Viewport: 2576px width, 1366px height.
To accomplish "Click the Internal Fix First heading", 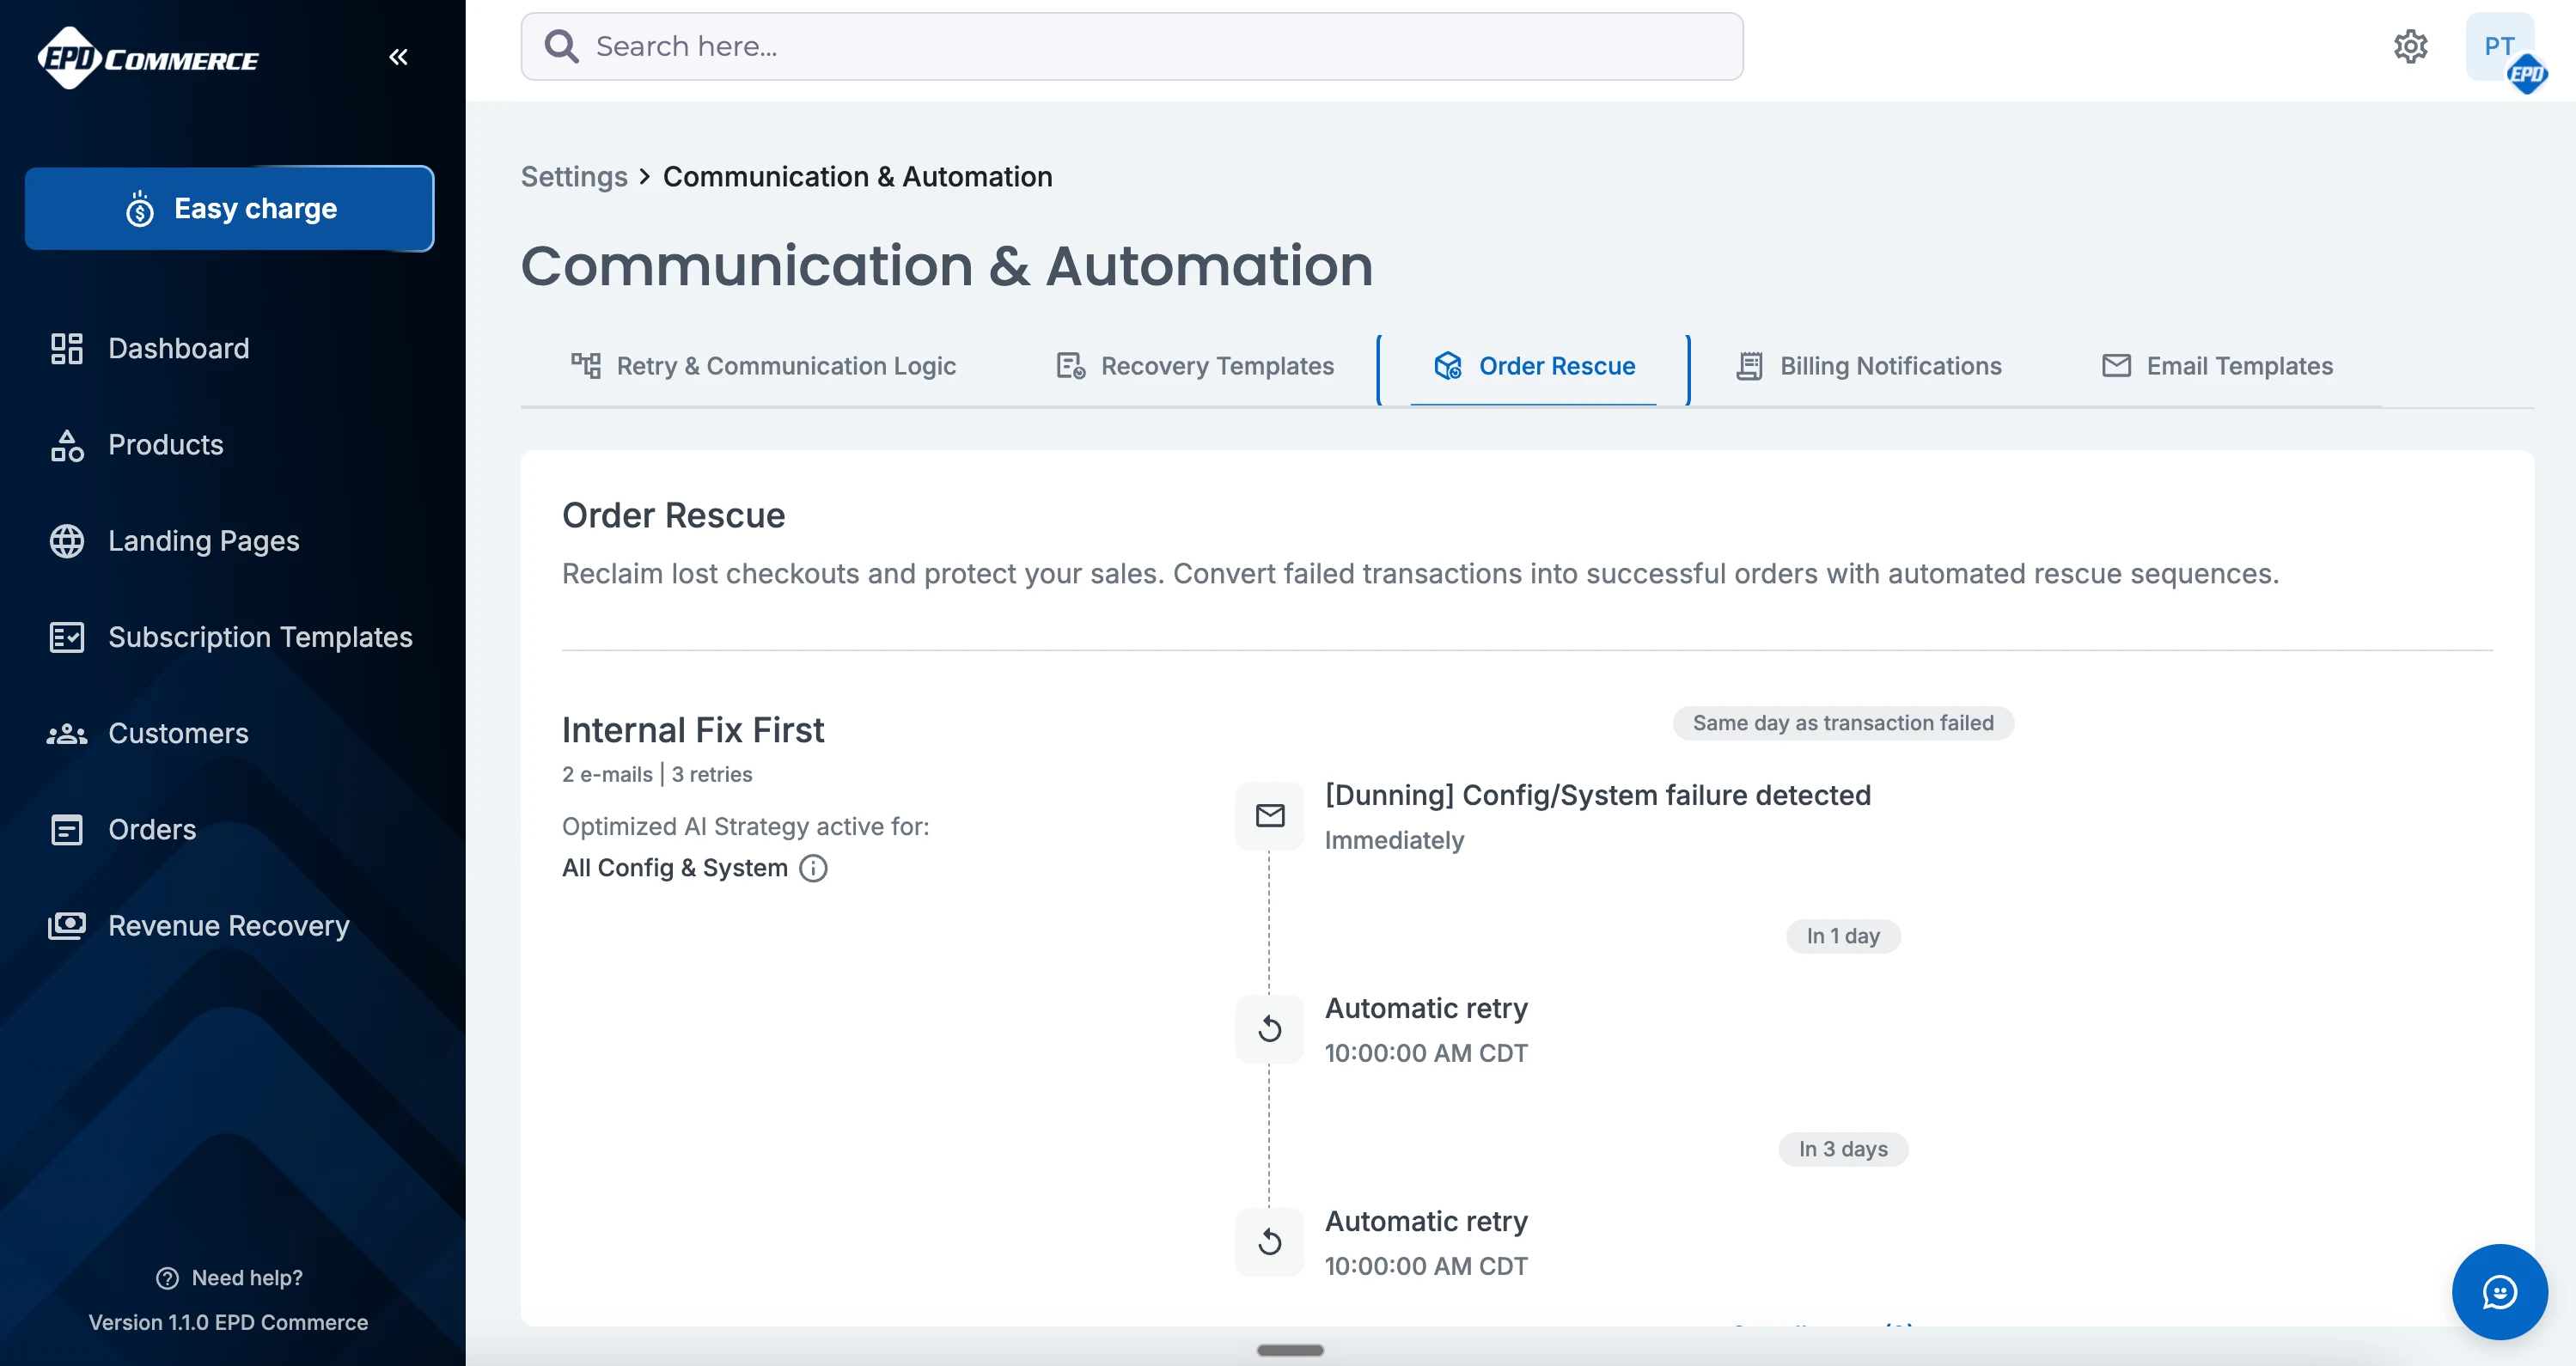I will point(693,730).
